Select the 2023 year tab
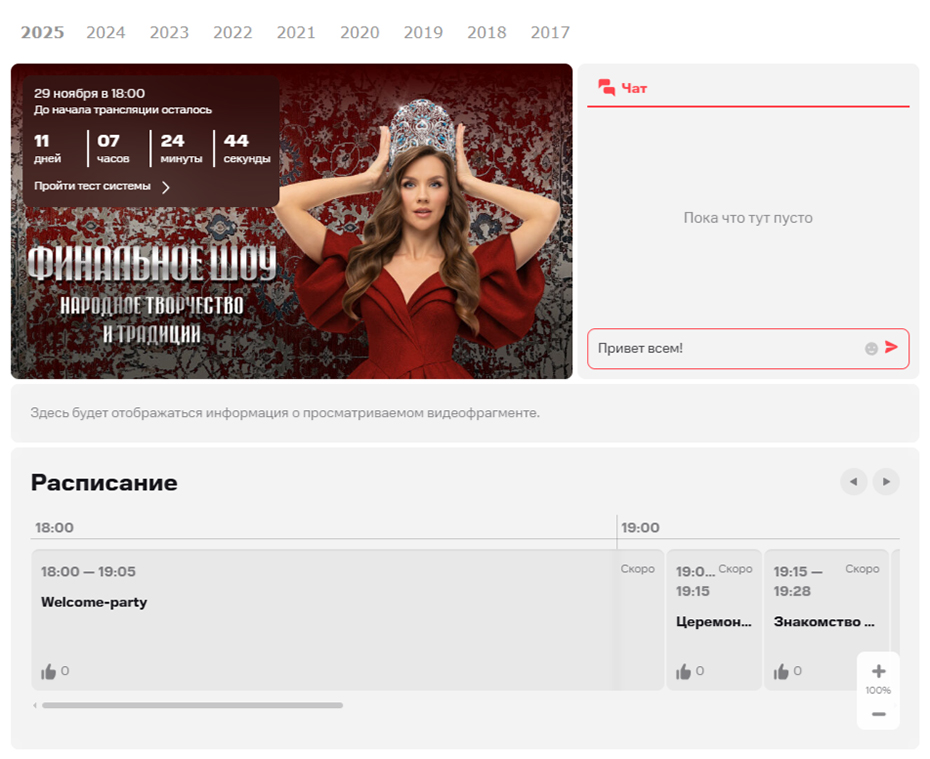 tap(169, 32)
